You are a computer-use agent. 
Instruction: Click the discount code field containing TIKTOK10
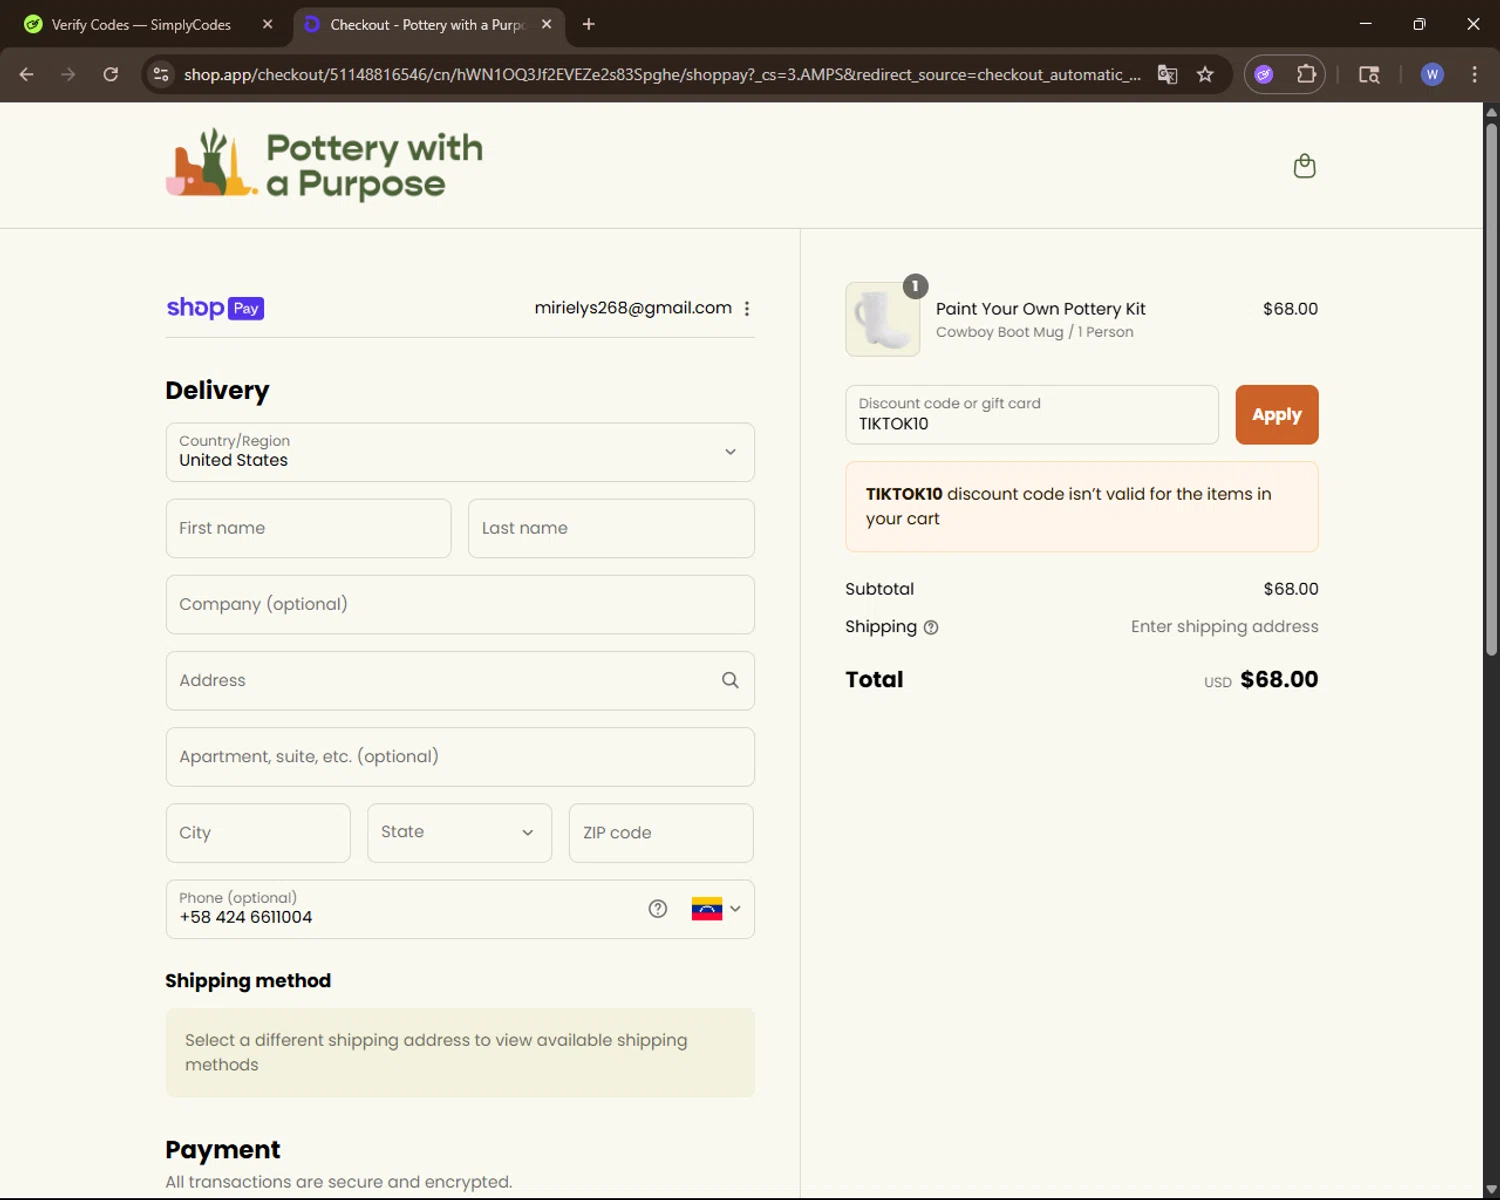1032,415
